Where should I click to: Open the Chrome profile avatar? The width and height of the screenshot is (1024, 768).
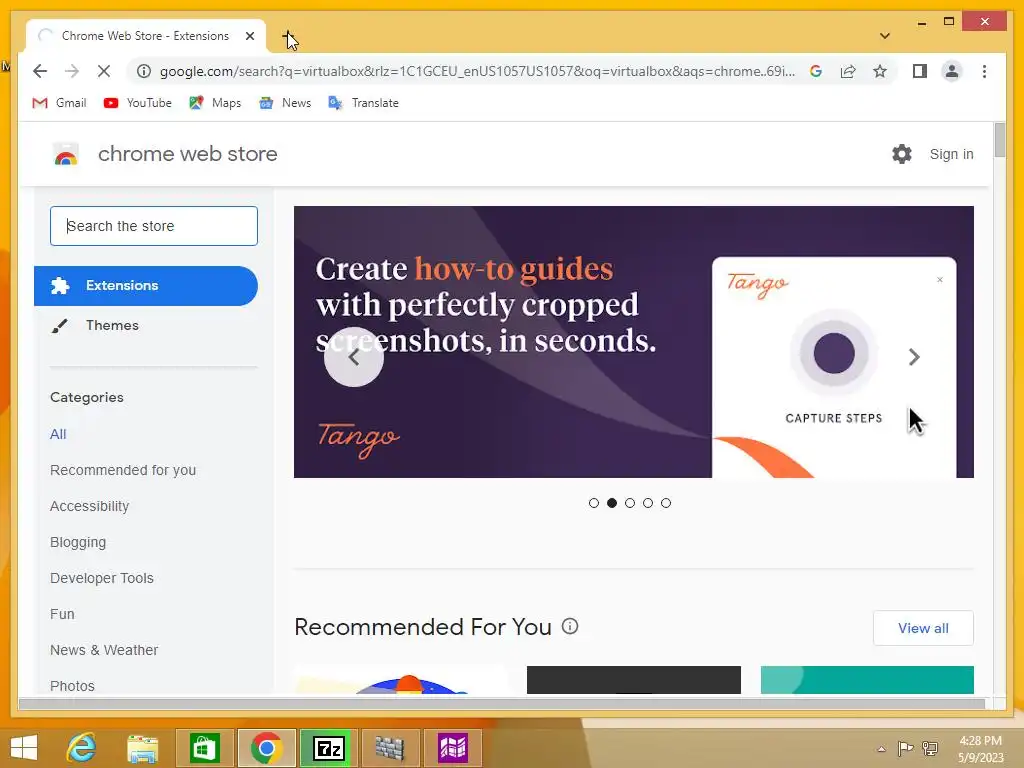coord(952,71)
